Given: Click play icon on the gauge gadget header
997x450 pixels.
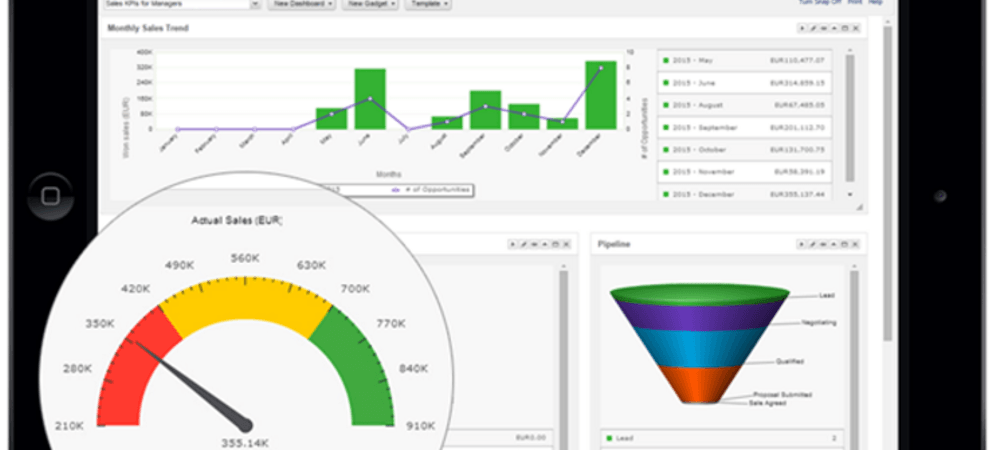Looking at the screenshot, I should (x=512, y=244).
